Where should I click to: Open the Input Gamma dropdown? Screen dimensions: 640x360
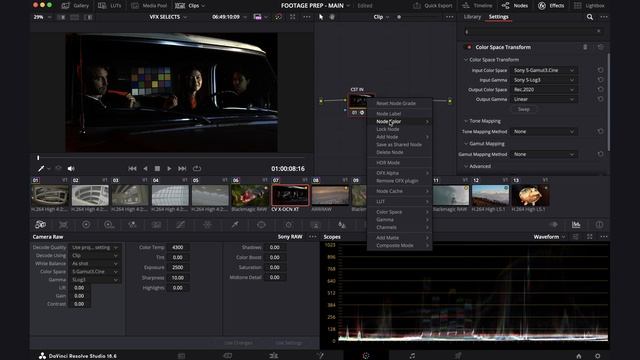(x=544, y=80)
